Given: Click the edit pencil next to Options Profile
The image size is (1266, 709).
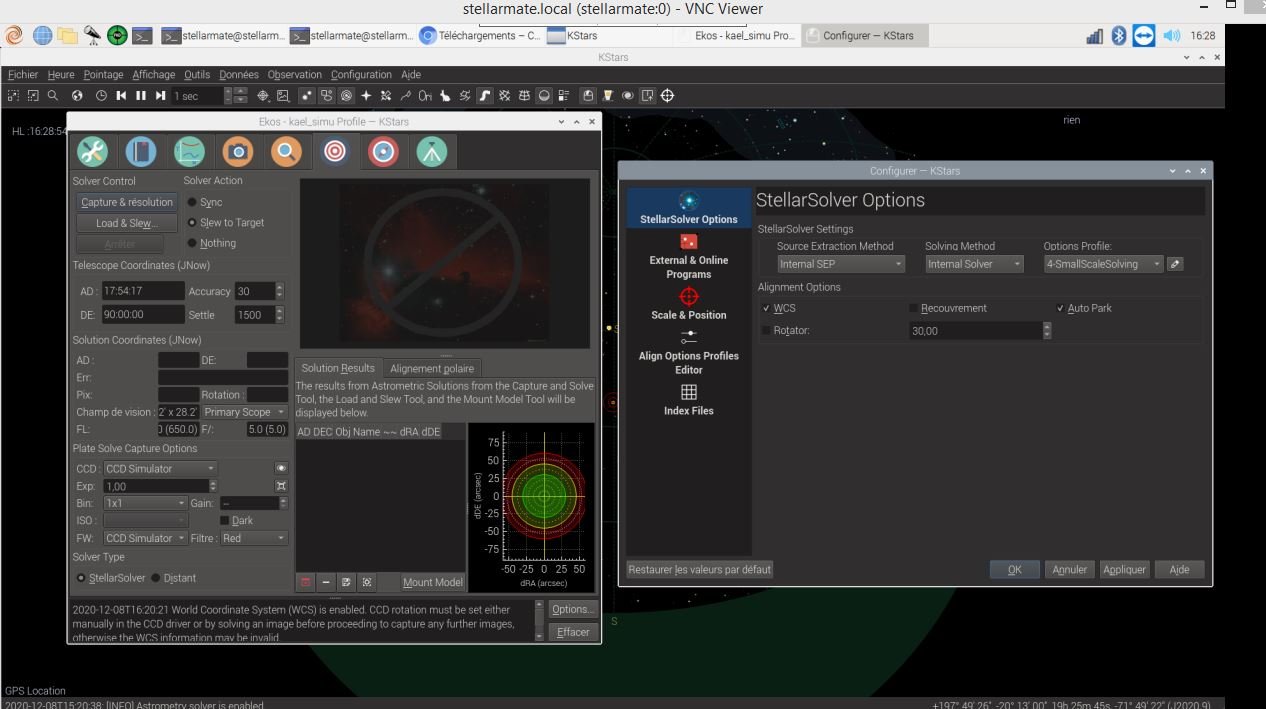Looking at the screenshot, I should coord(1176,264).
